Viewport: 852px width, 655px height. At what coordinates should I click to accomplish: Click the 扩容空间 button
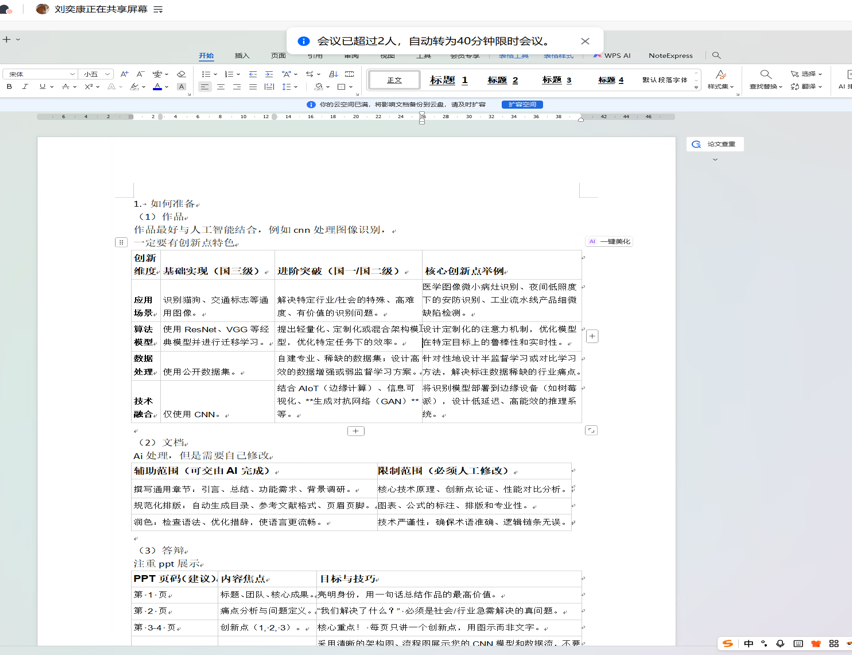[522, 104]
